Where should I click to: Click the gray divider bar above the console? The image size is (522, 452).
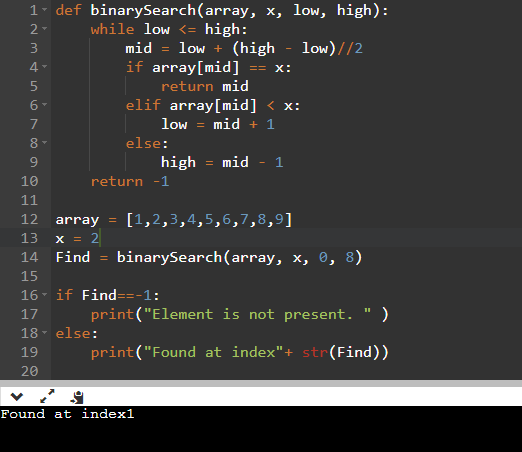[x=261, y=383]
